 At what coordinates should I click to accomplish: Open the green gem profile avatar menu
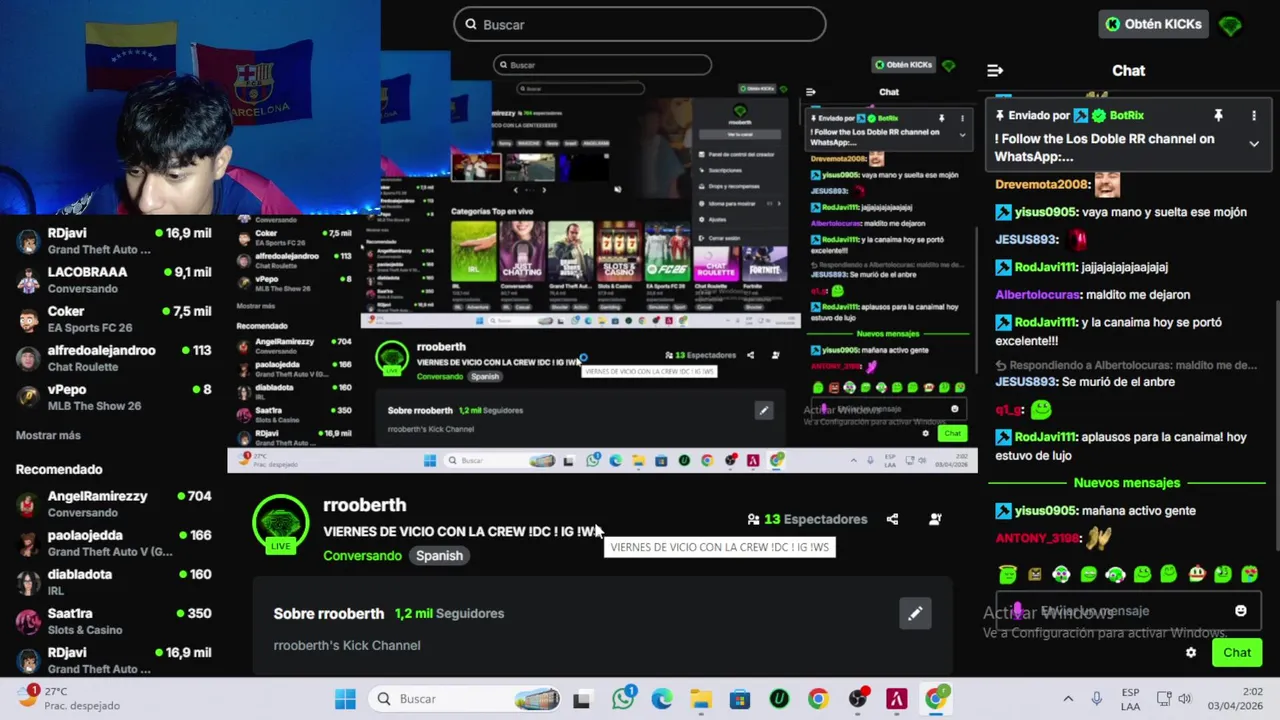point(1230,25)
